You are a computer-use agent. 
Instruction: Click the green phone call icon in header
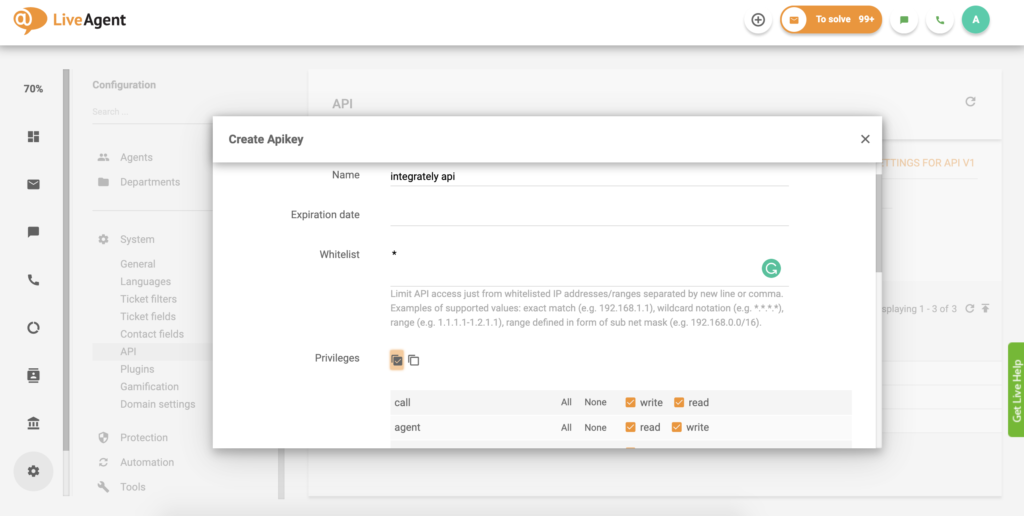(939, 20)
